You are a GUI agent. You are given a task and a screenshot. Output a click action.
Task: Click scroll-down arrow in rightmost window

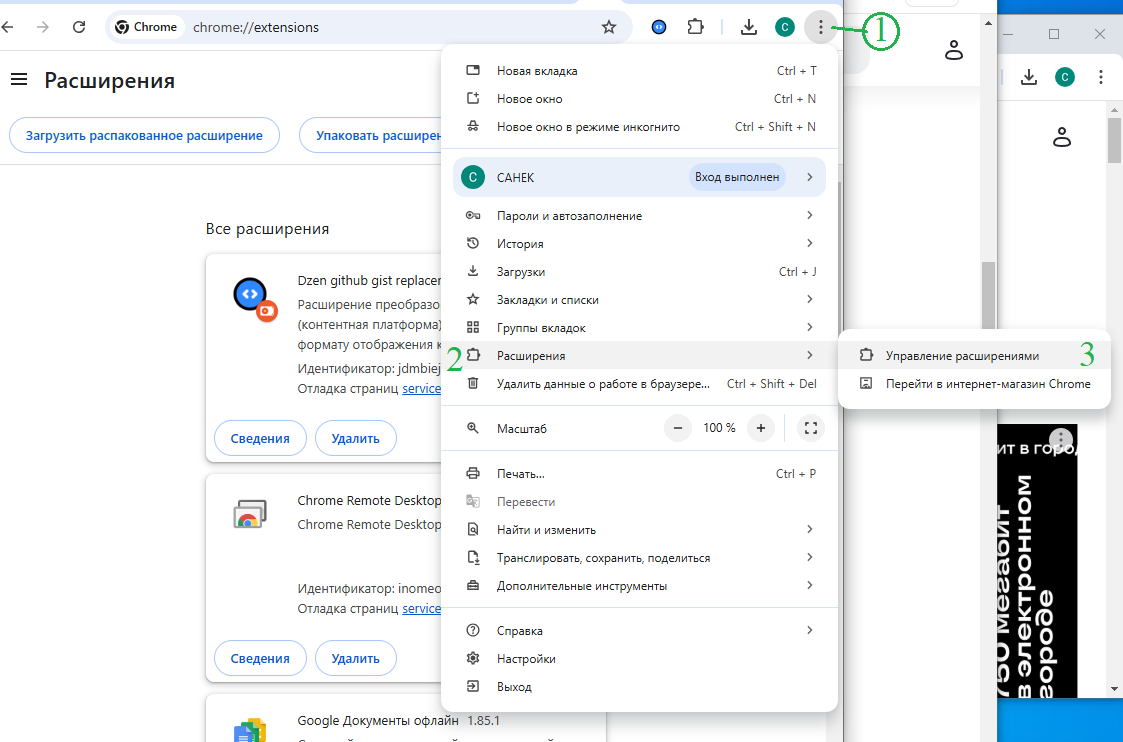tap(1114, 689)
